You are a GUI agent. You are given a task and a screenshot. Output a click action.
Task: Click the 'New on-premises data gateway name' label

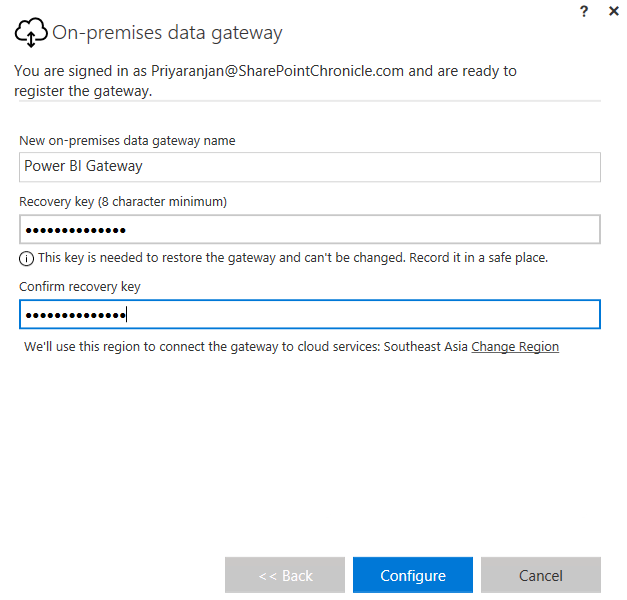[x=127, y=141]
